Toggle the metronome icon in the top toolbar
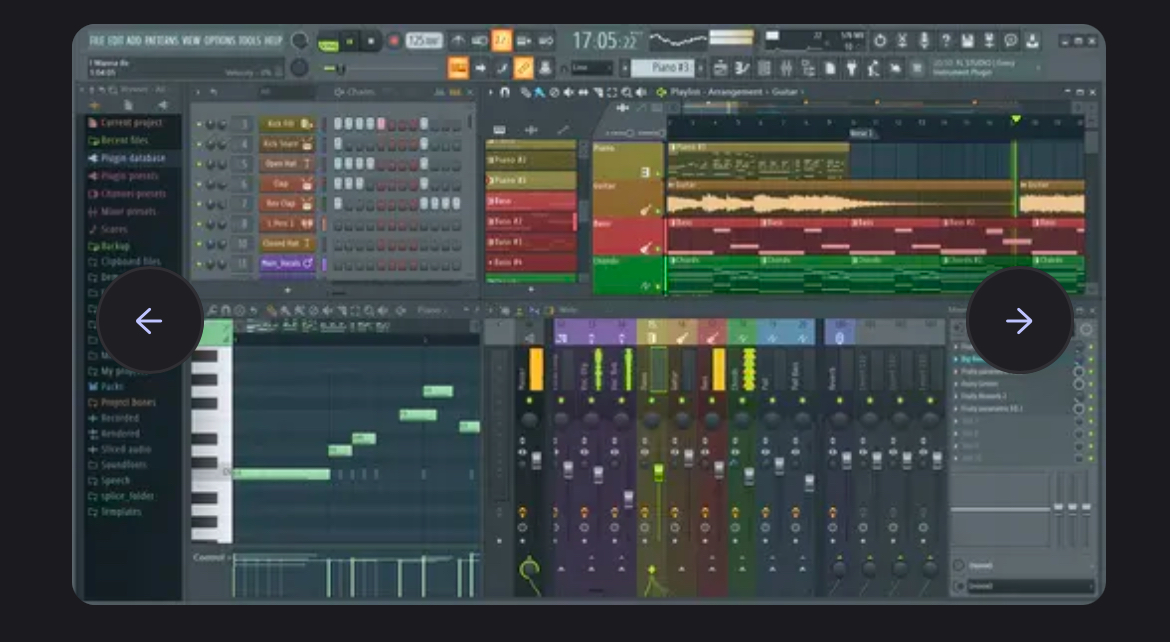 pos(458,40)
